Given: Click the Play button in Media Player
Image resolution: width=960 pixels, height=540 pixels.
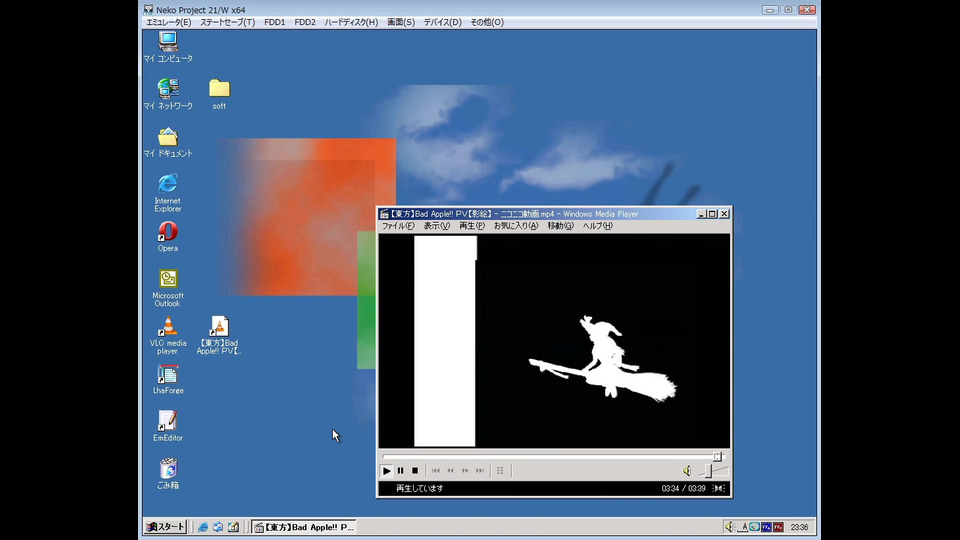Looking at the screenshot, I should (x=386, y=471).
